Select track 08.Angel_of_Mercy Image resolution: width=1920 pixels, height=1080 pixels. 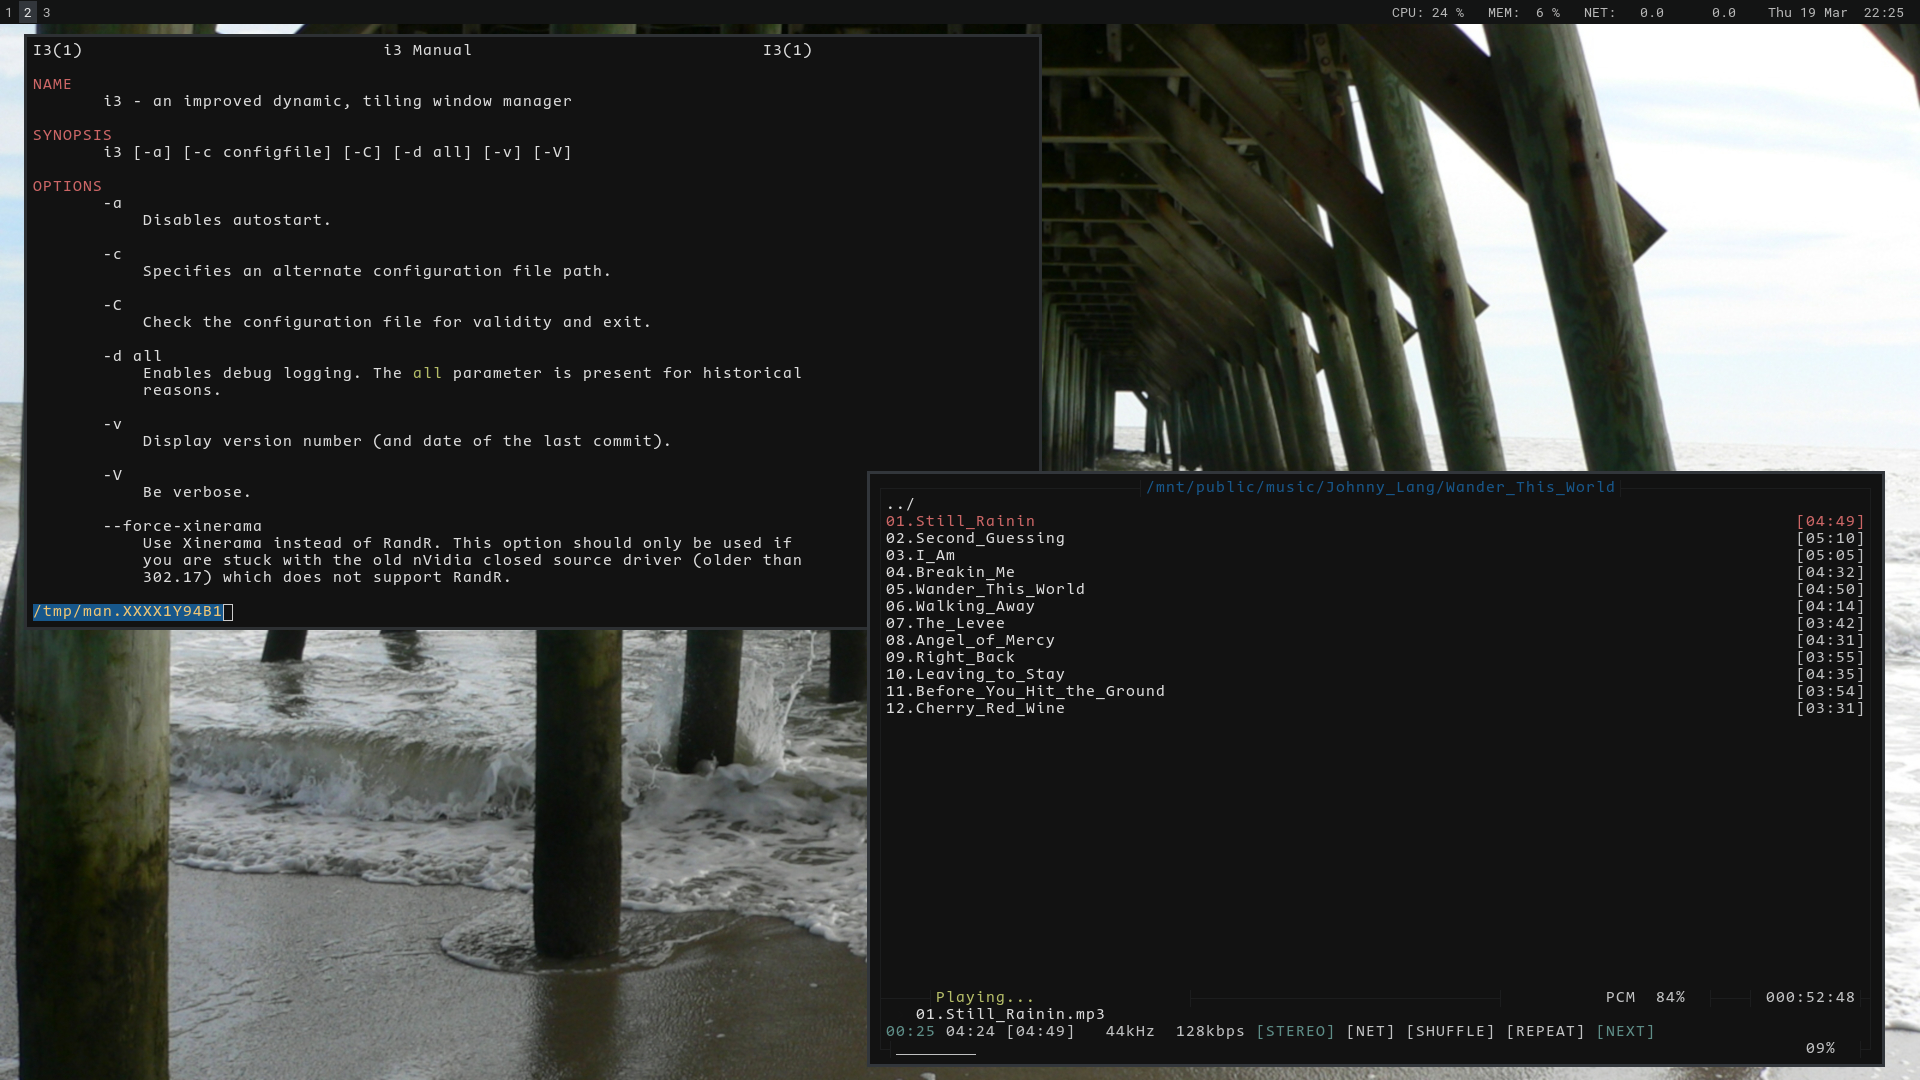click(x=970, y=640)
